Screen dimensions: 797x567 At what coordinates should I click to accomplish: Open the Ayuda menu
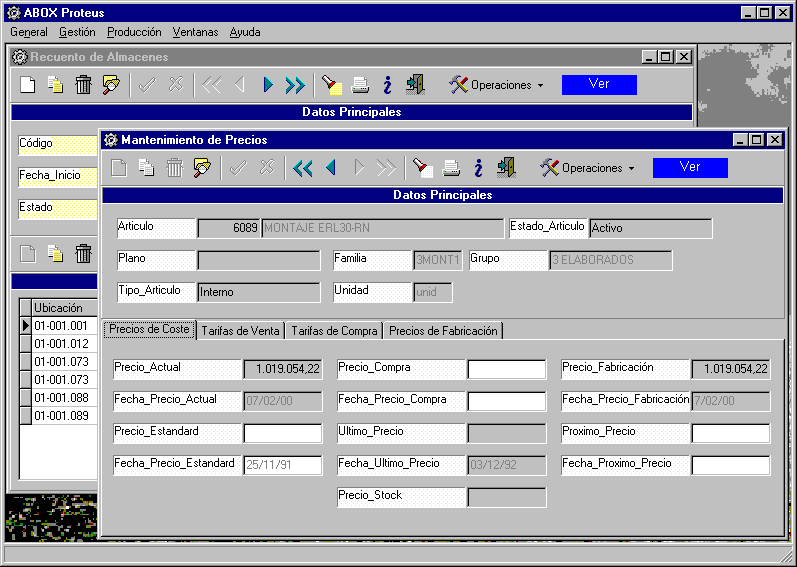pos(245,32)
